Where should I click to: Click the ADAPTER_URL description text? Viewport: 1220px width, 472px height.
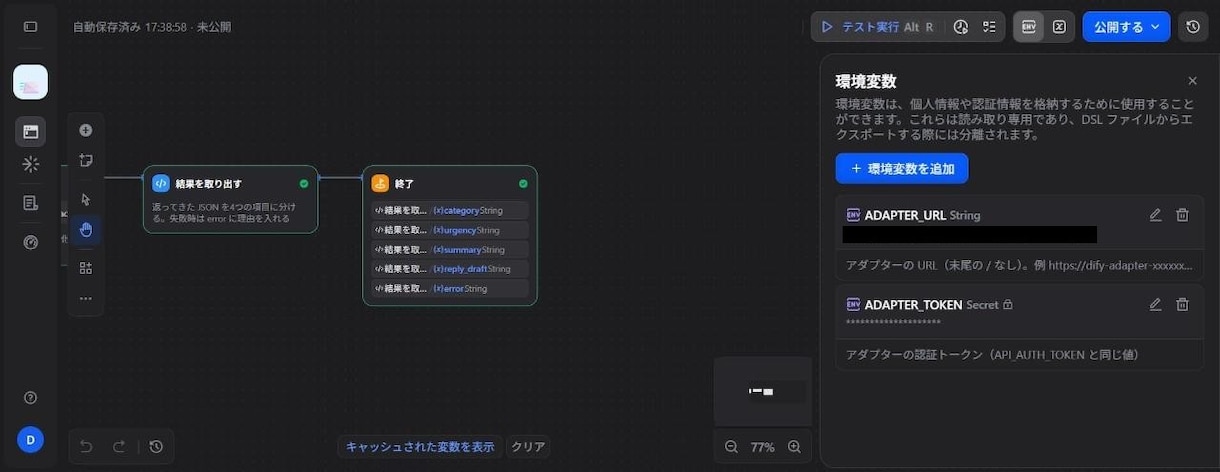click(x=1019, y=266)
